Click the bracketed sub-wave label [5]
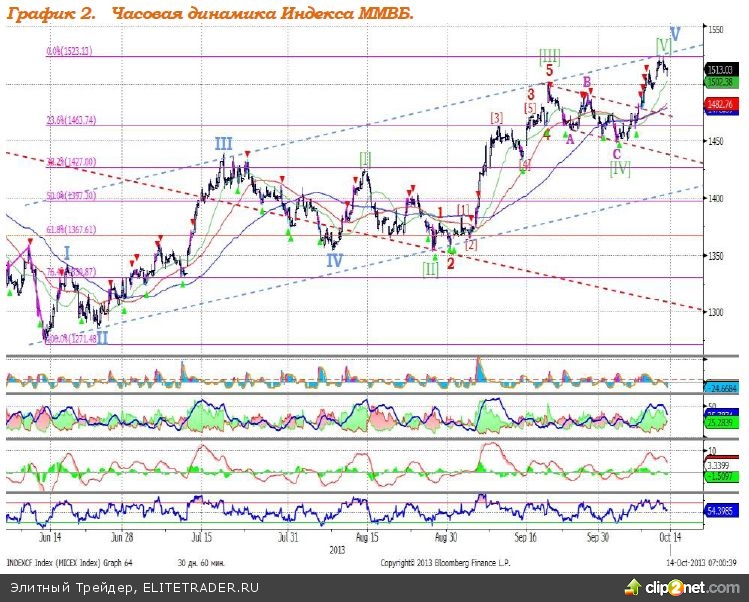 [x=530, y=108]
